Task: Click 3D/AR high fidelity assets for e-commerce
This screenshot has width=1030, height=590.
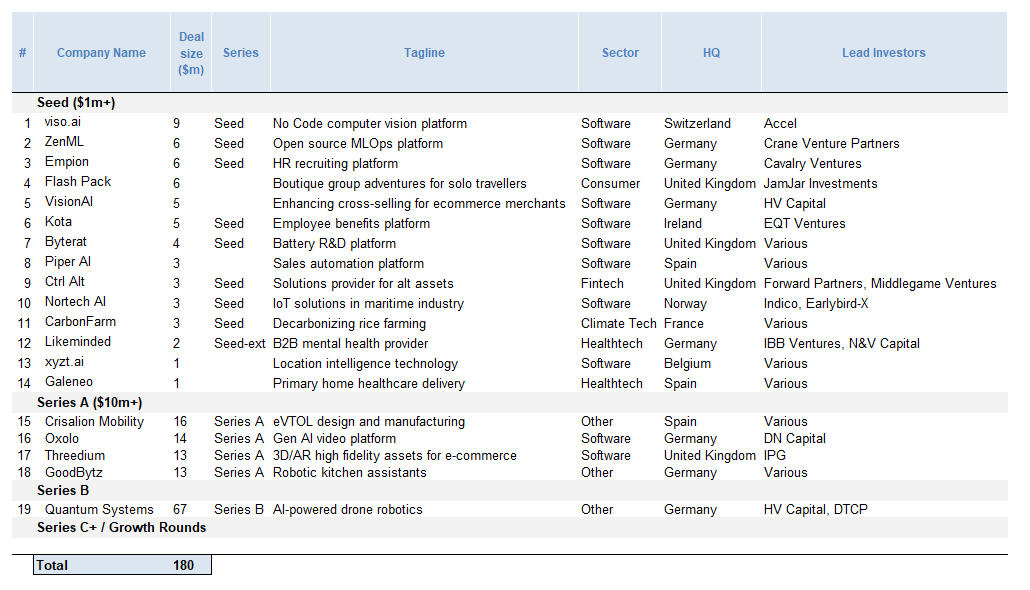Action: (x=395, y=455)
